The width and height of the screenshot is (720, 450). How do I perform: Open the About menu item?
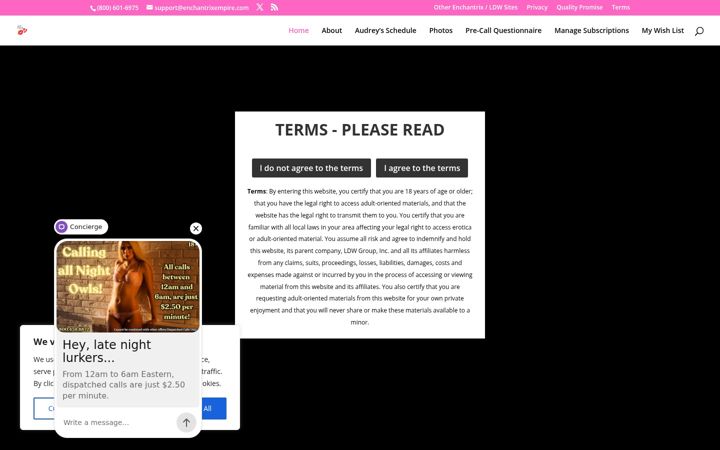coord(332,30)
